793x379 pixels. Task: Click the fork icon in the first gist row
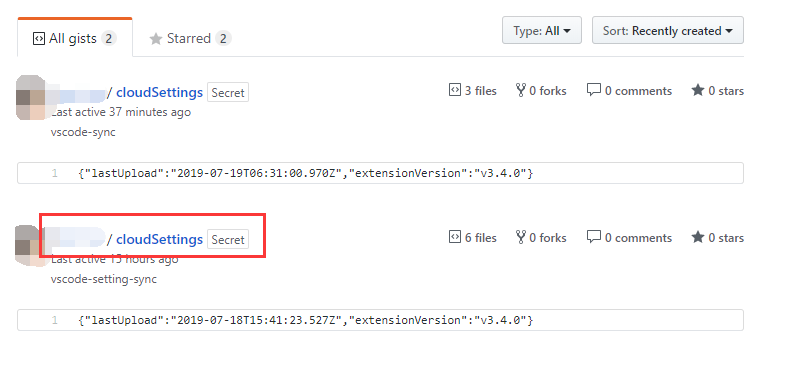point(520,90)
